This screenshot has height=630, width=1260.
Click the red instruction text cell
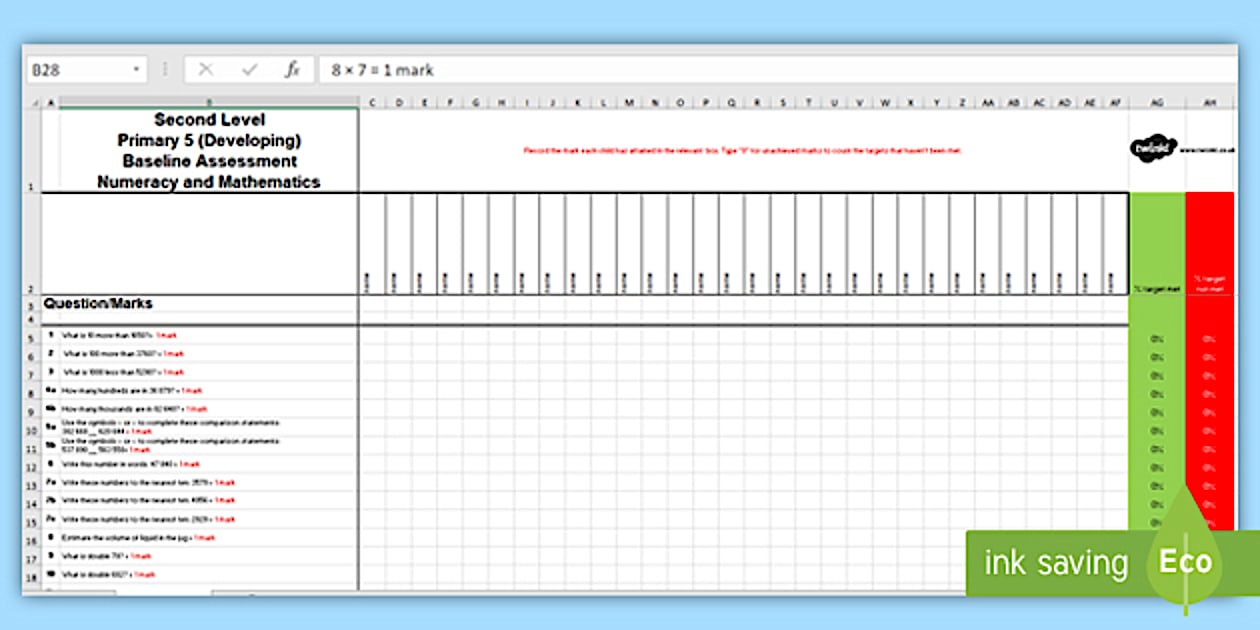coord(743,150)
